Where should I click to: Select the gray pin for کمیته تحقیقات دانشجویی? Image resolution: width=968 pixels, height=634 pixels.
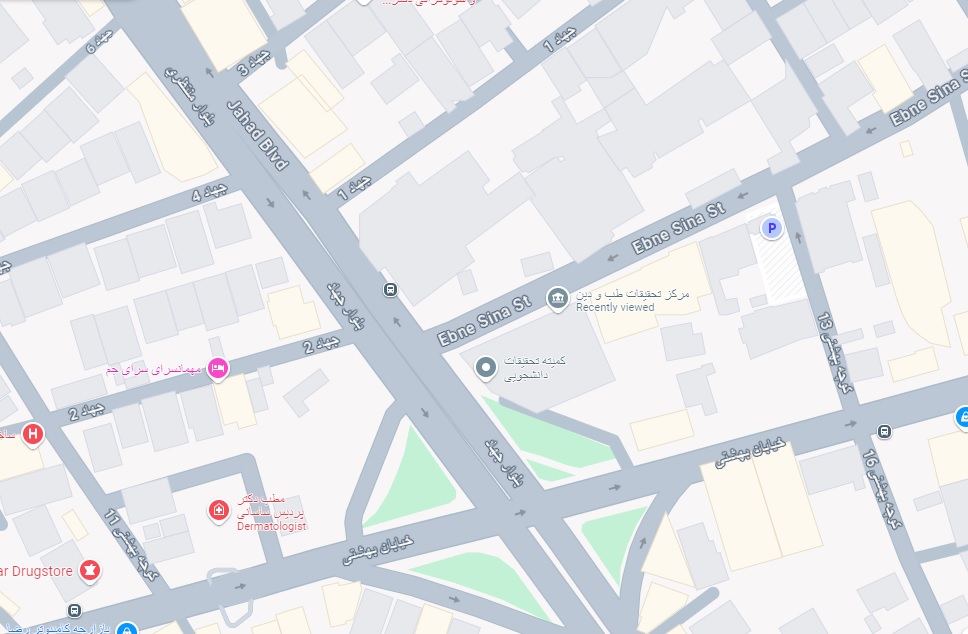486,369
